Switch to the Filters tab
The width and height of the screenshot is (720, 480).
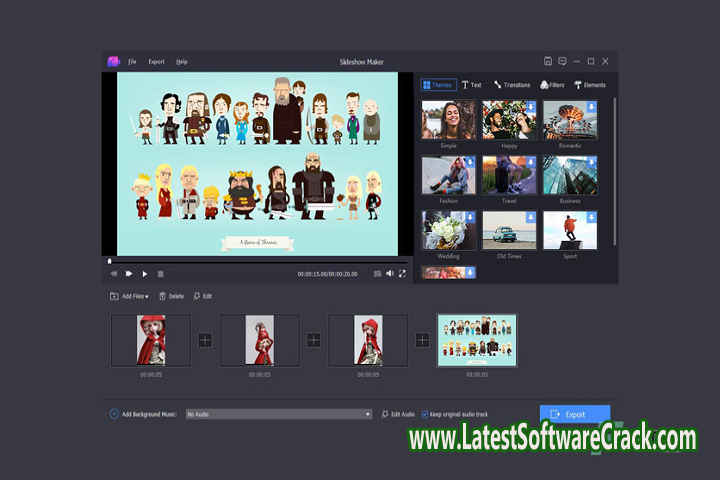pyautogui.click(x=552, y=85)
